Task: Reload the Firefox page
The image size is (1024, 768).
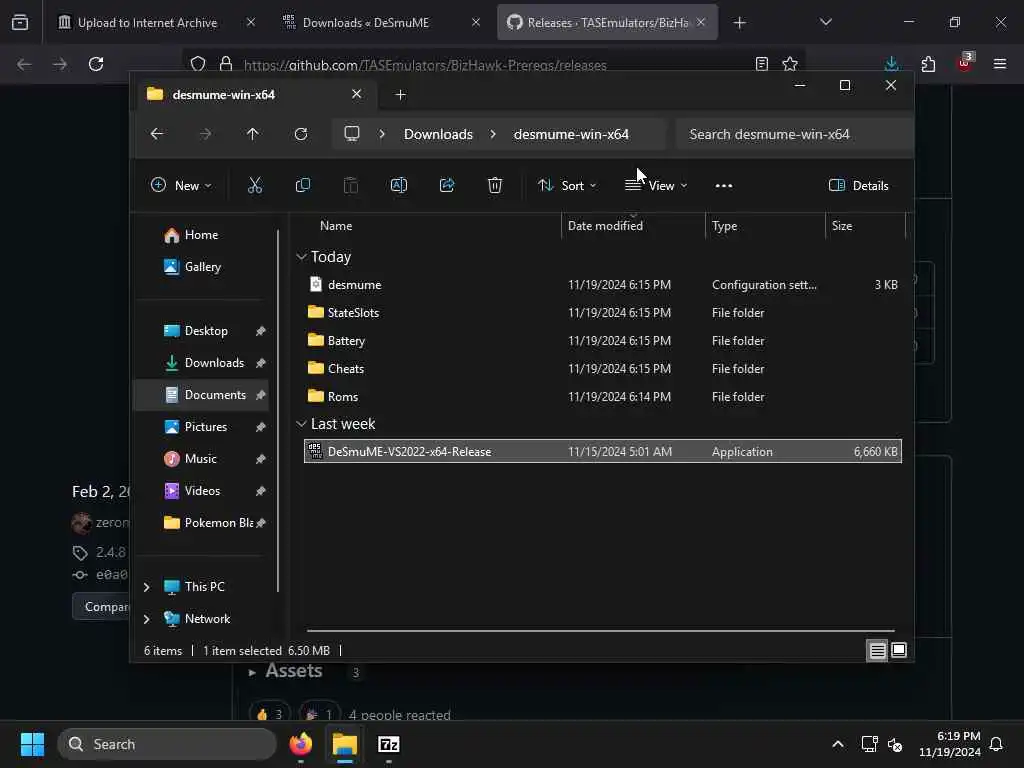Action: [96, 64]
